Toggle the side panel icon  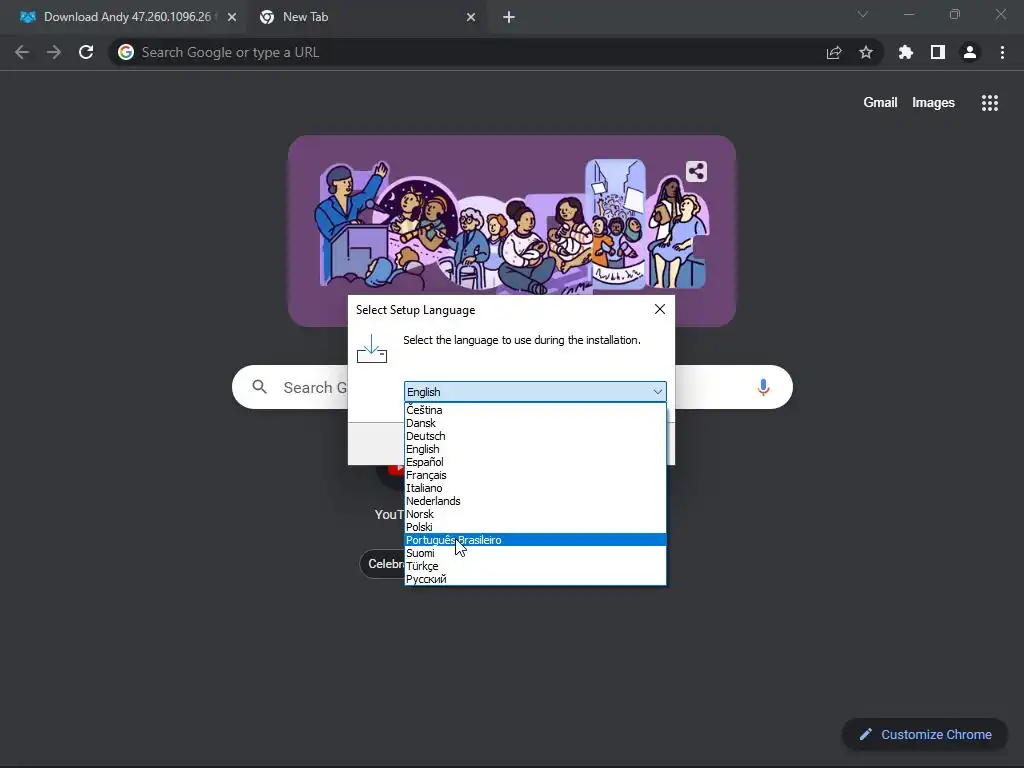[x=938, y=52]
